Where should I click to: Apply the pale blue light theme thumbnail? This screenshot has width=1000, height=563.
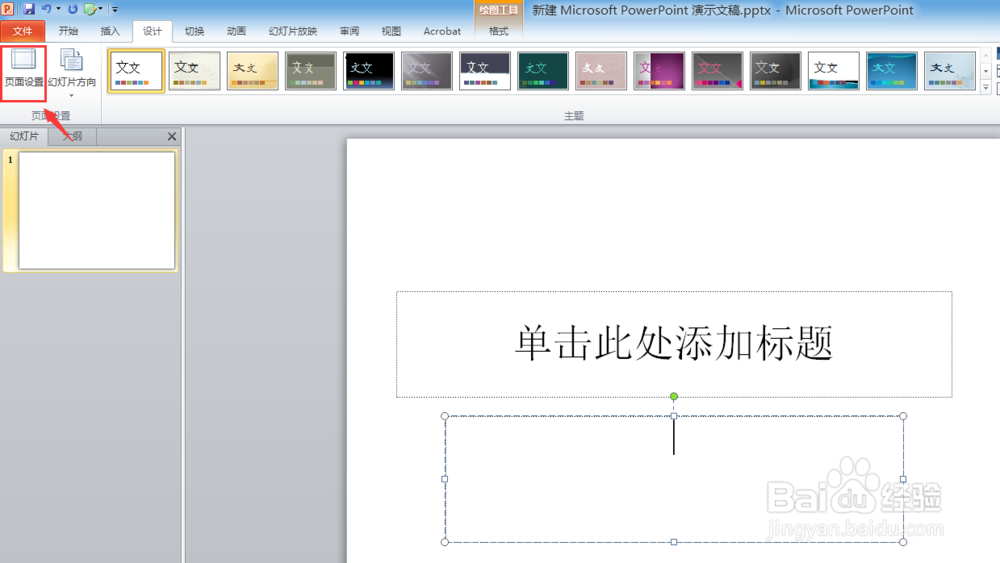tap(949, 71)
